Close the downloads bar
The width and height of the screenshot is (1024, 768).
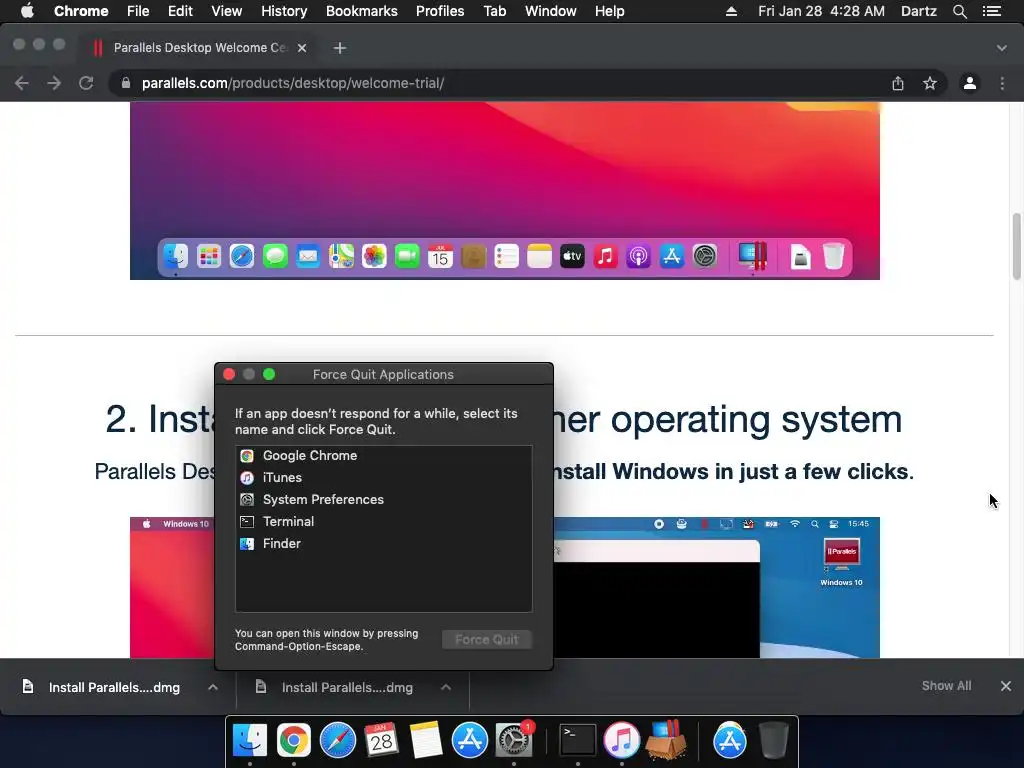(1006, 686)
